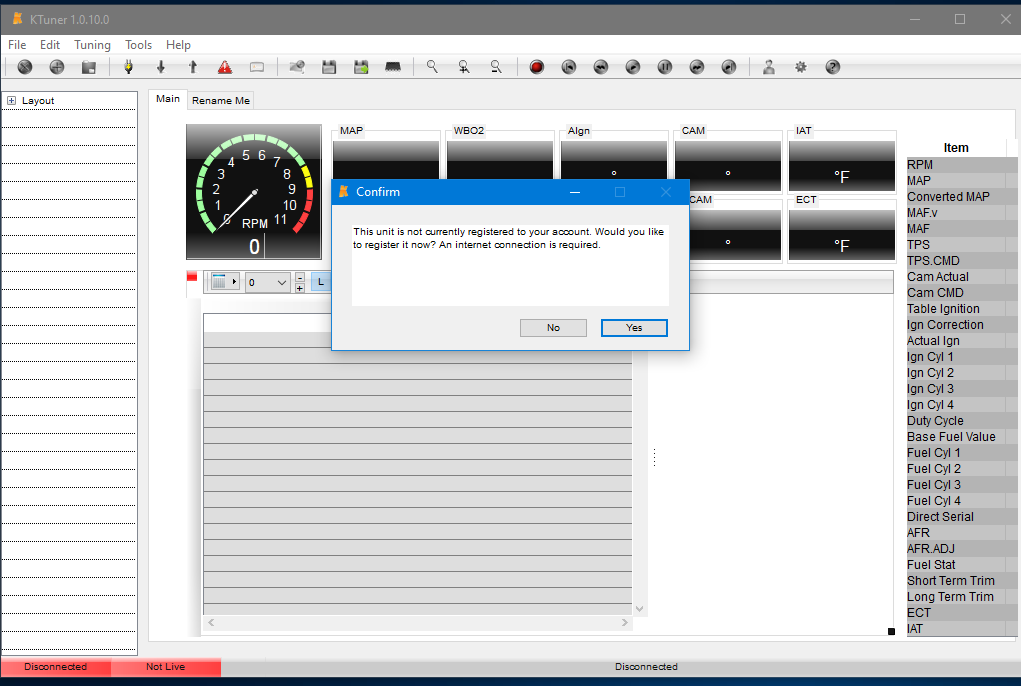Click the magnifier search icon in toolbar

coord(432,67)
